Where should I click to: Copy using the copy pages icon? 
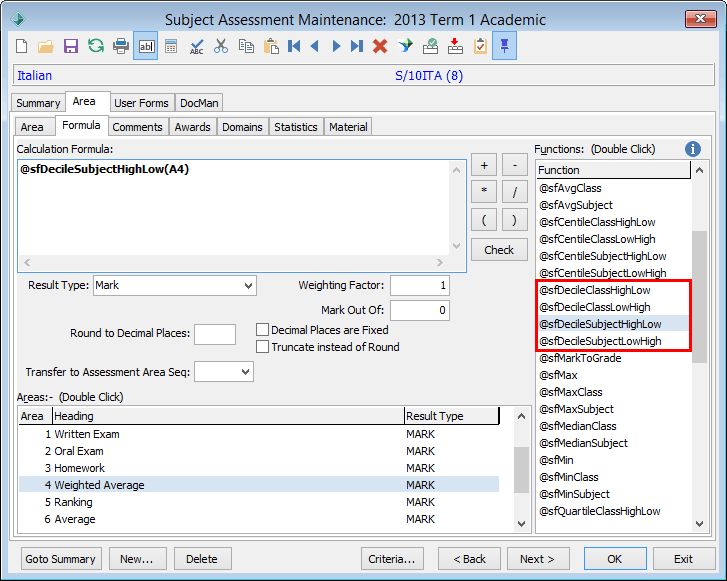(x=246, y=46)
